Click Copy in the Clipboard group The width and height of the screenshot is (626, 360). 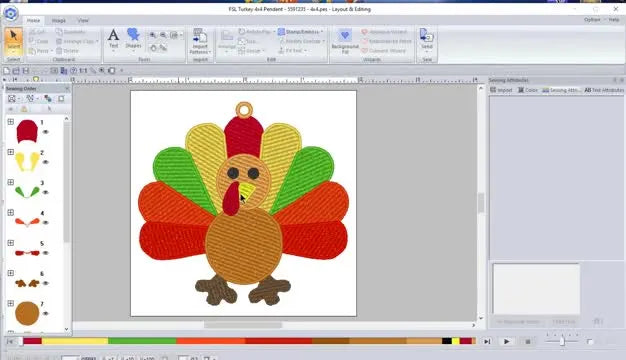[39, 41]
